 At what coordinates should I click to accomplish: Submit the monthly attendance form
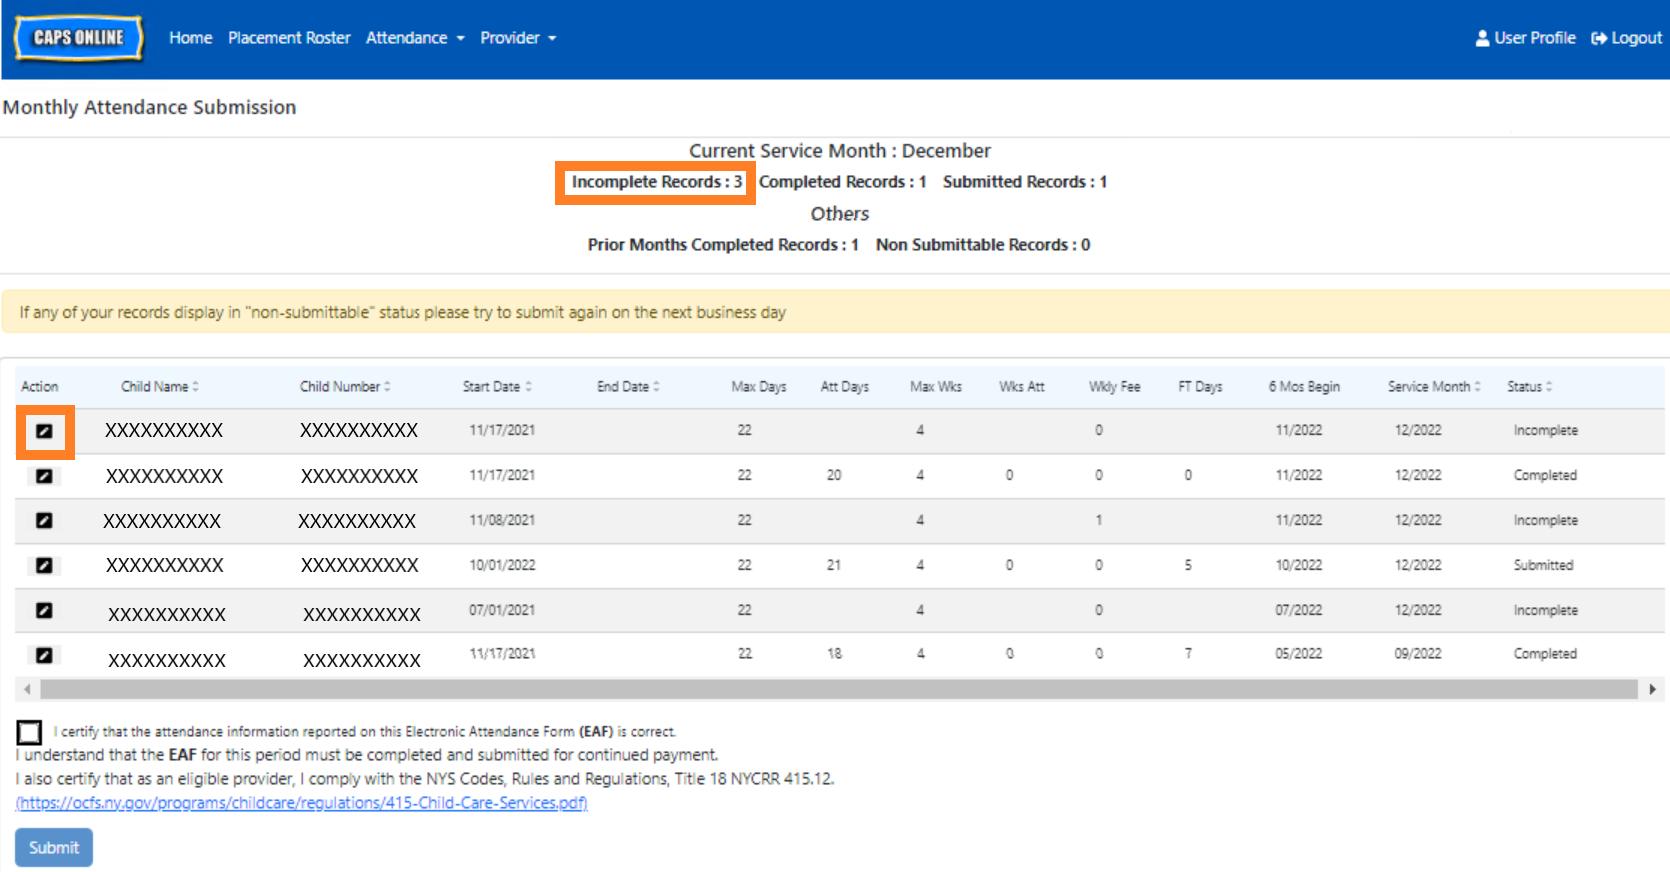pyautogui.click(x=54, y=847)
